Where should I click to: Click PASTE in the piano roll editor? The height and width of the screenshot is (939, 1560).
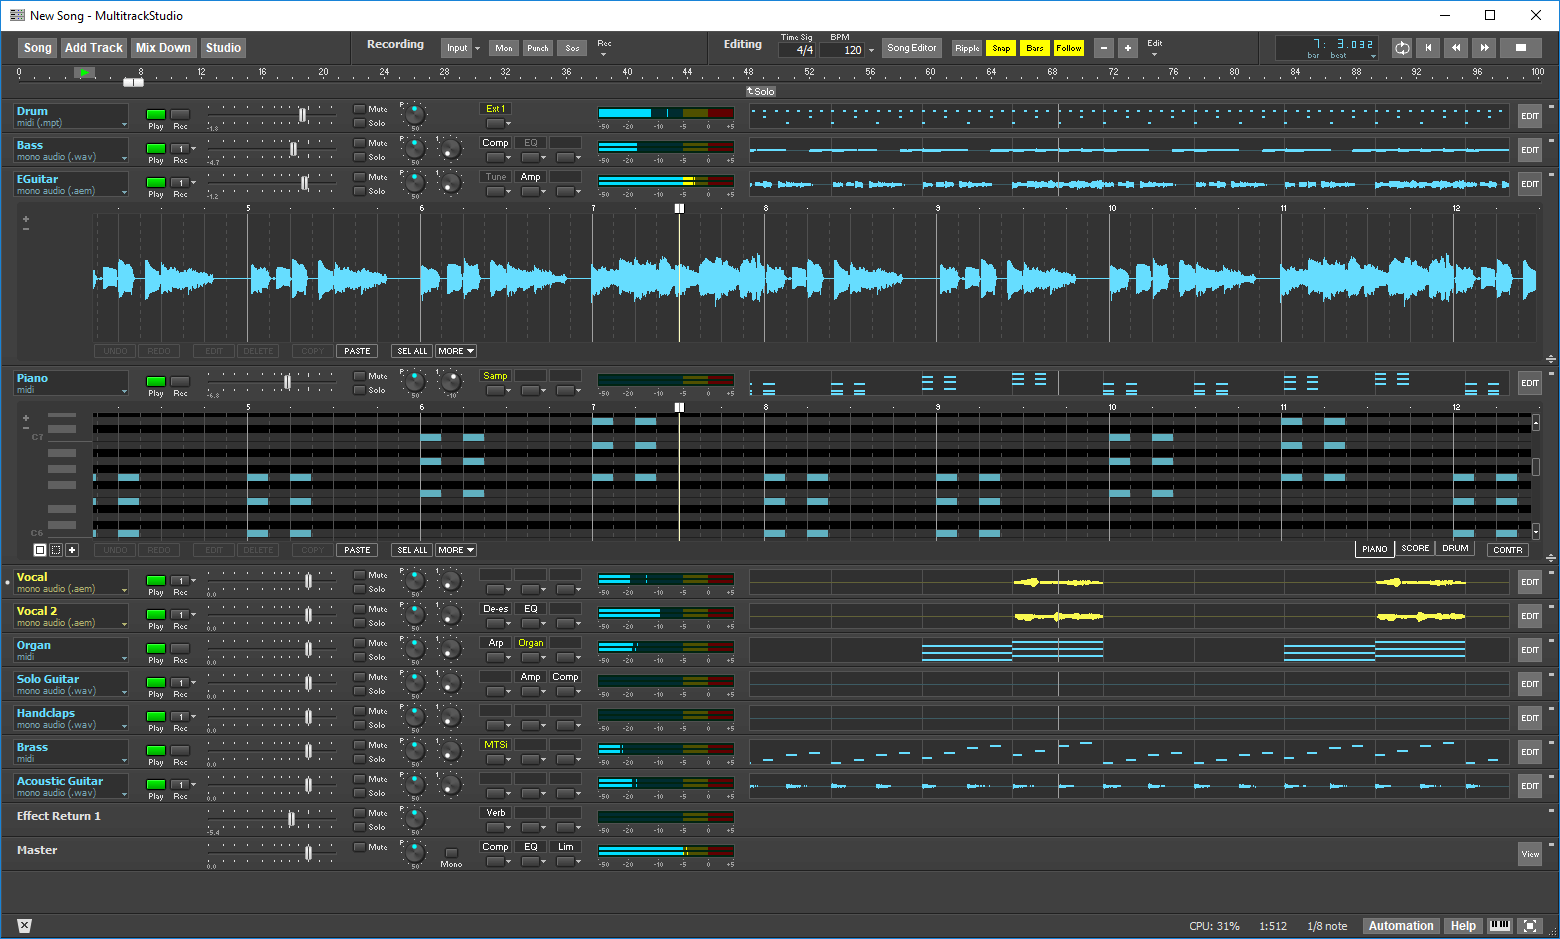coord(357,550)
